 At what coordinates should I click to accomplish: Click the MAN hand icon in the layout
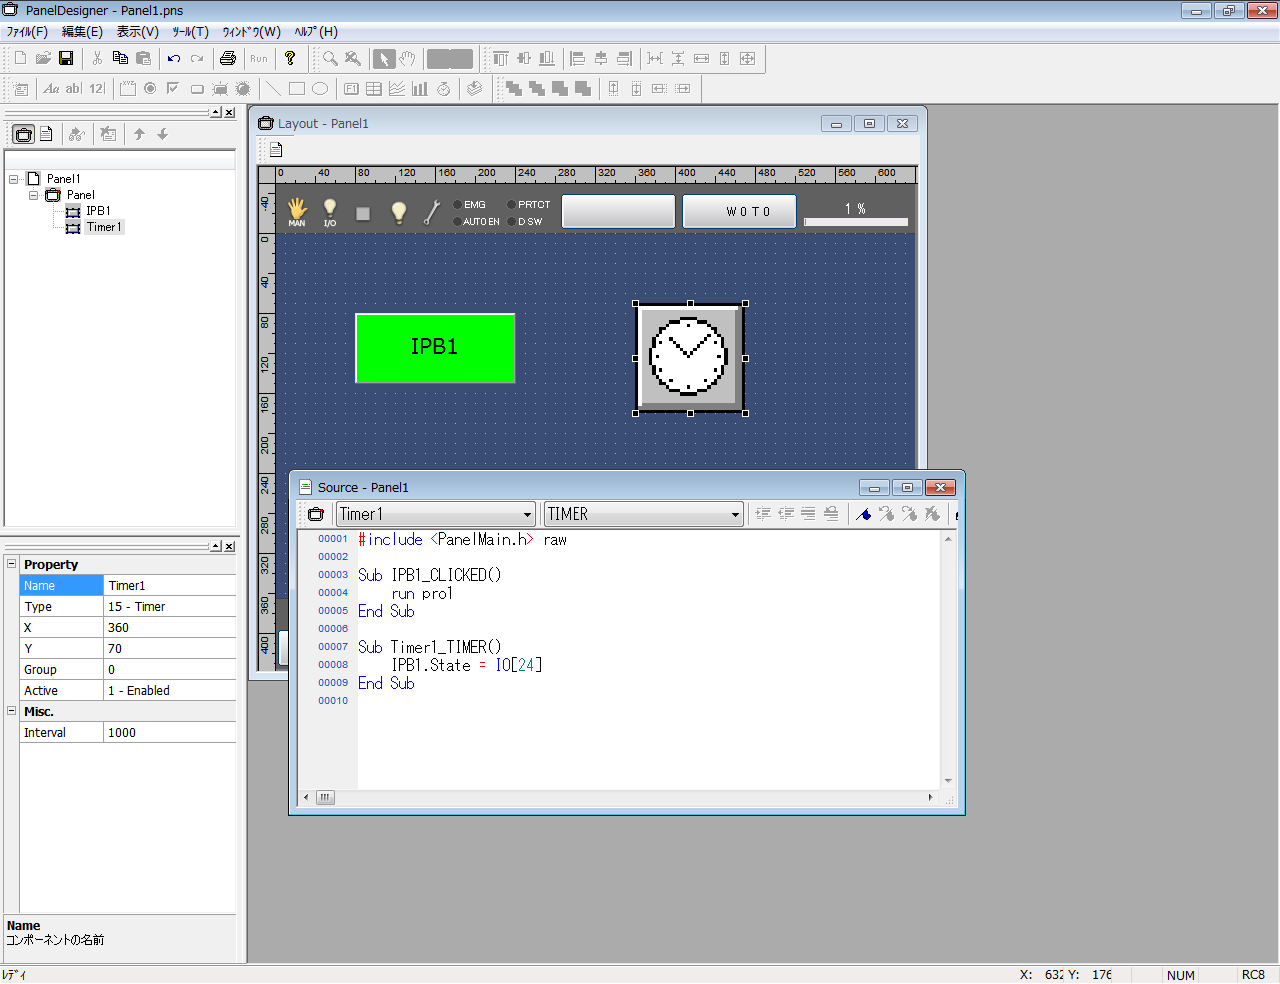[x=297, y=211]
